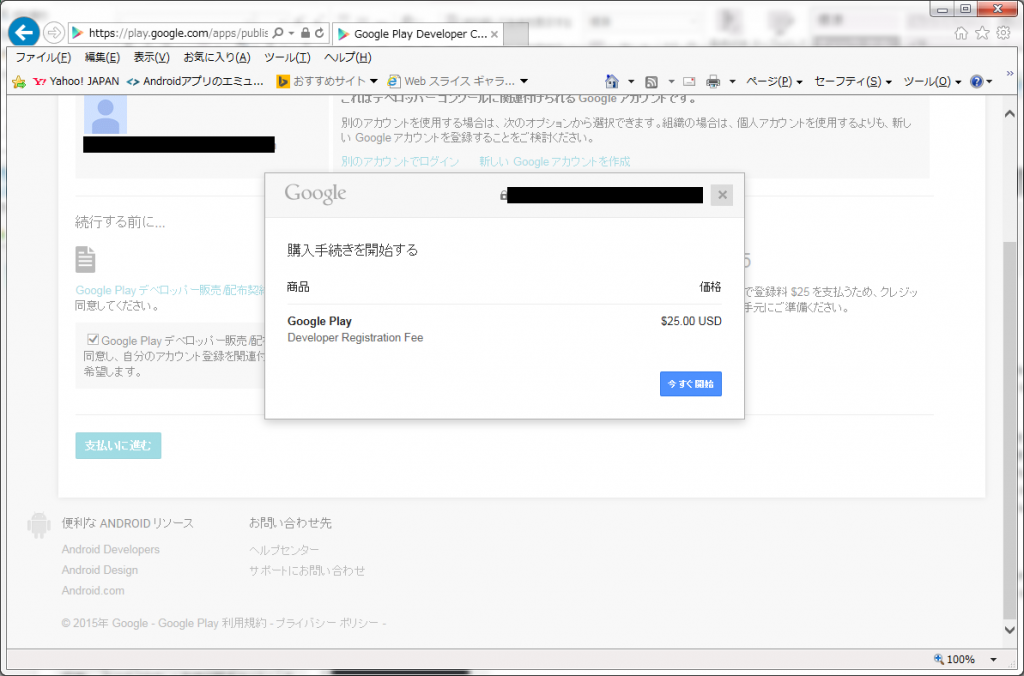The width and height of the screenshot is (1024, 676).
Task: Click the Home icon on the command bar
Action: [612, 80]
